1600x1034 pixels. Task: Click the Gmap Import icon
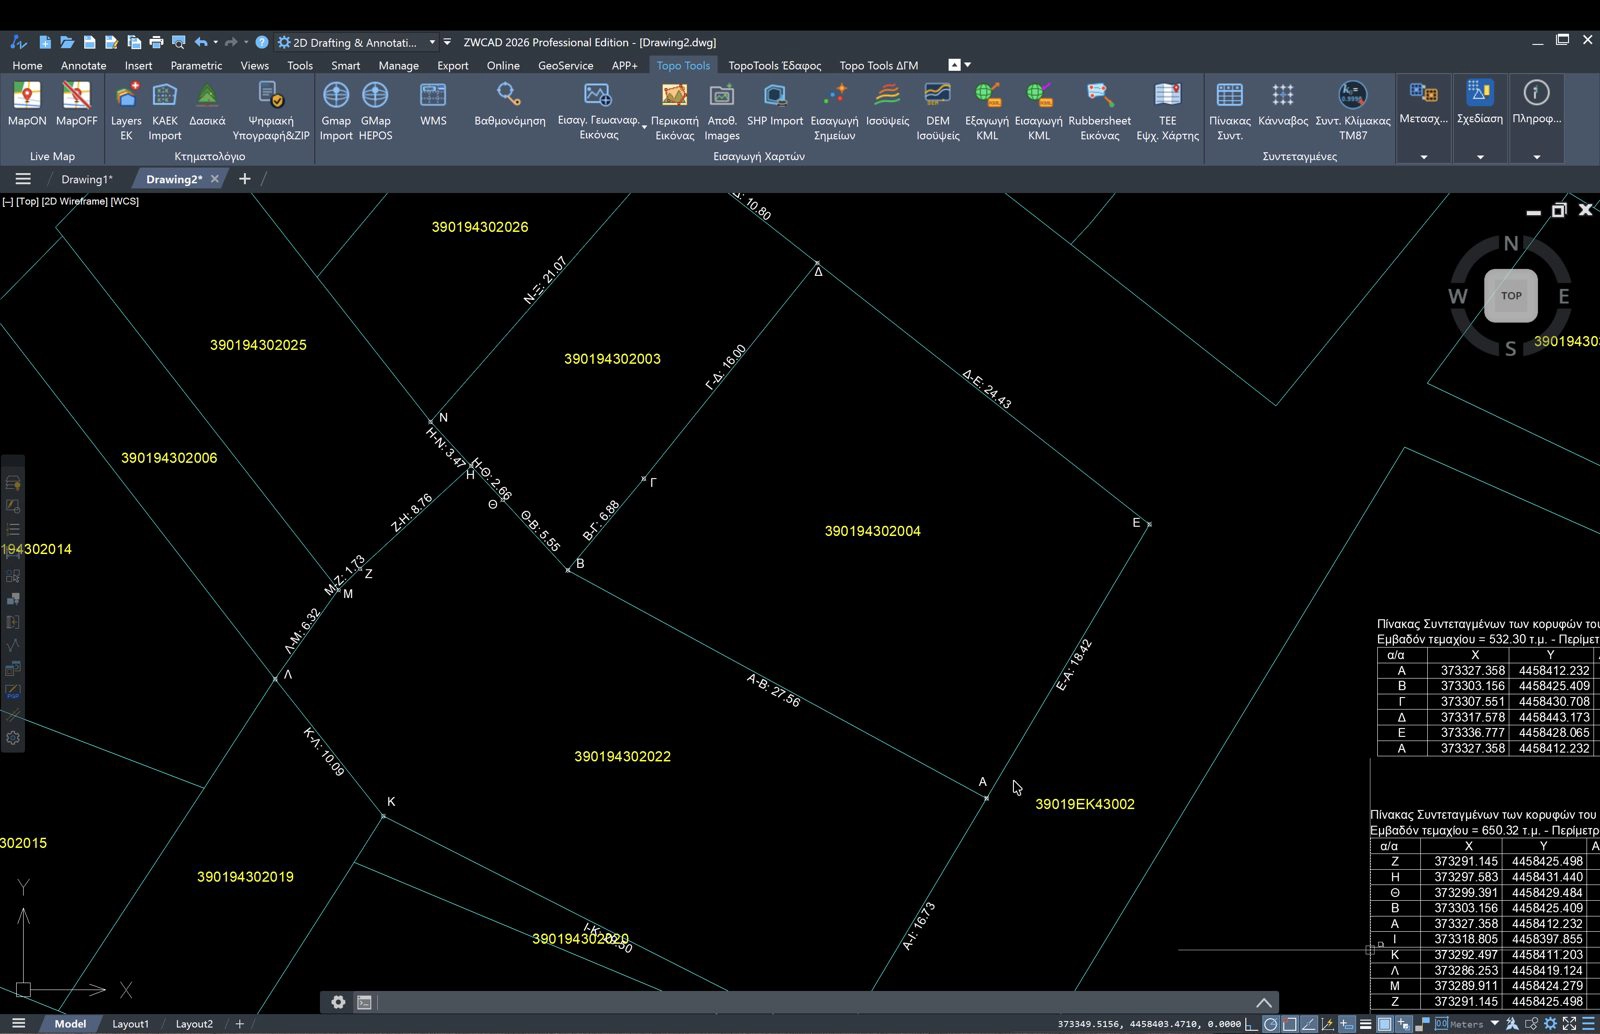[x=336, y=111]
